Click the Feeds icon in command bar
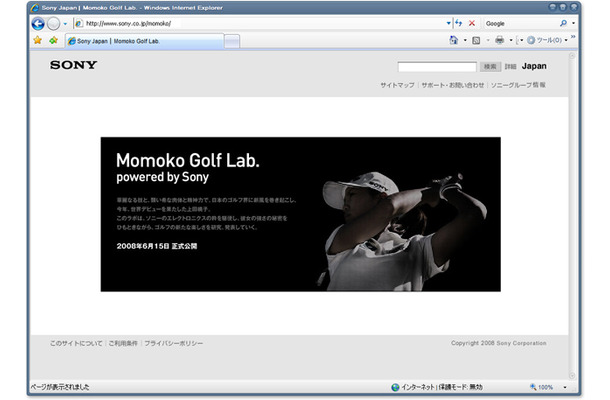The image size is (610, 400). 476,40
